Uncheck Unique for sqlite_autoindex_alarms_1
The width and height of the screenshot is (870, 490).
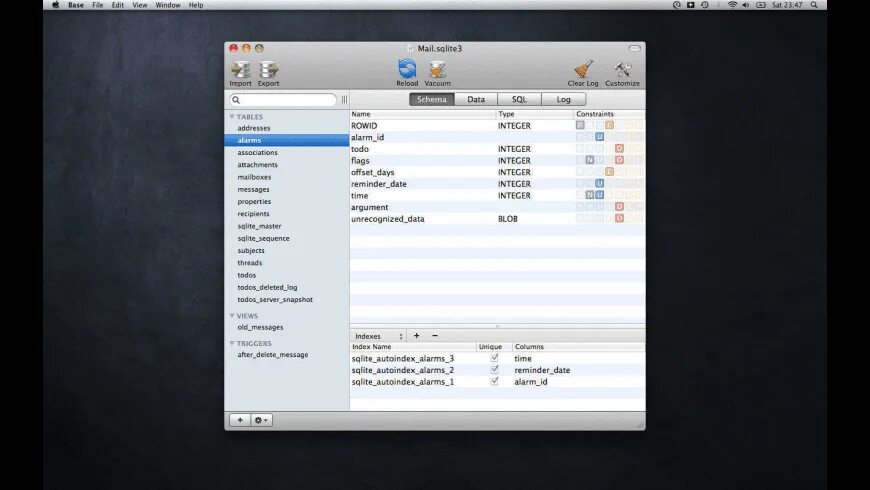[x=494, y=381]
